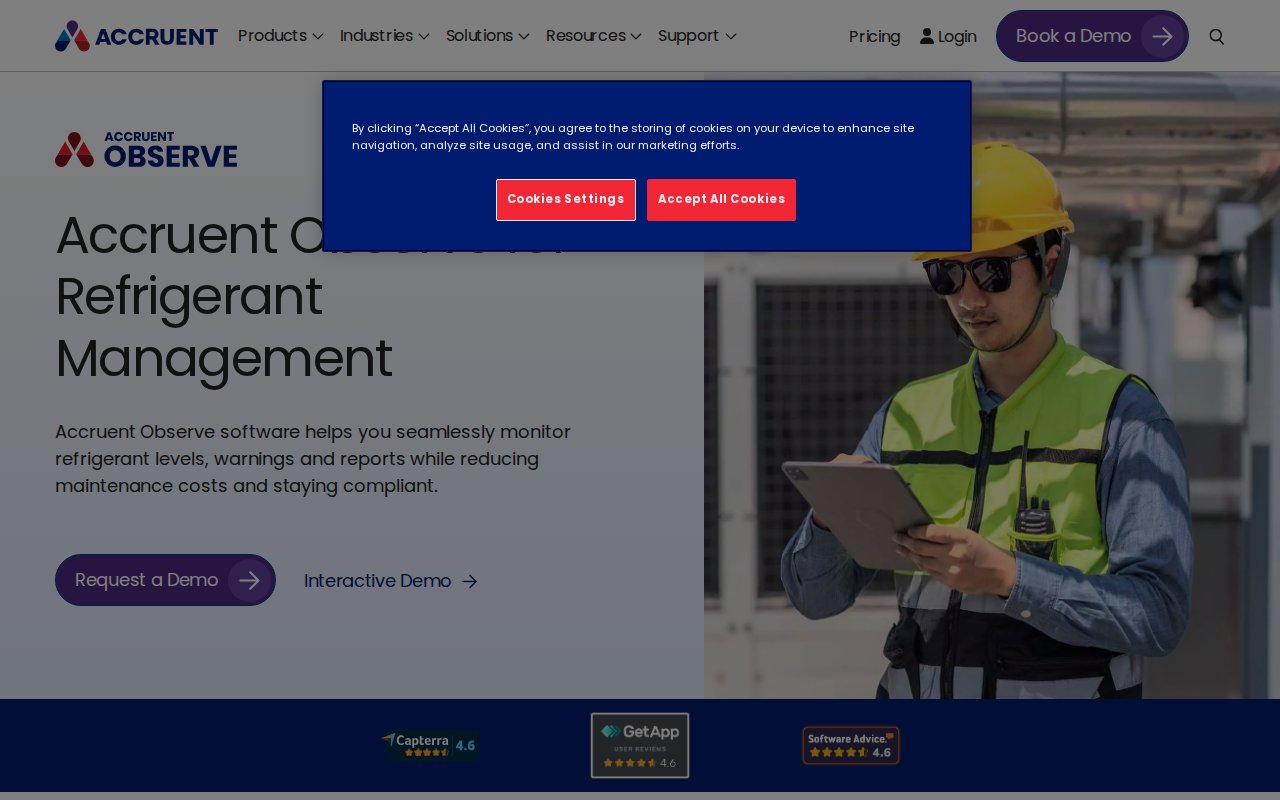1280x800 pixels.
Task: Open the Support navigation dropdown
Action: pyautogui.click(x=697, y=36)
